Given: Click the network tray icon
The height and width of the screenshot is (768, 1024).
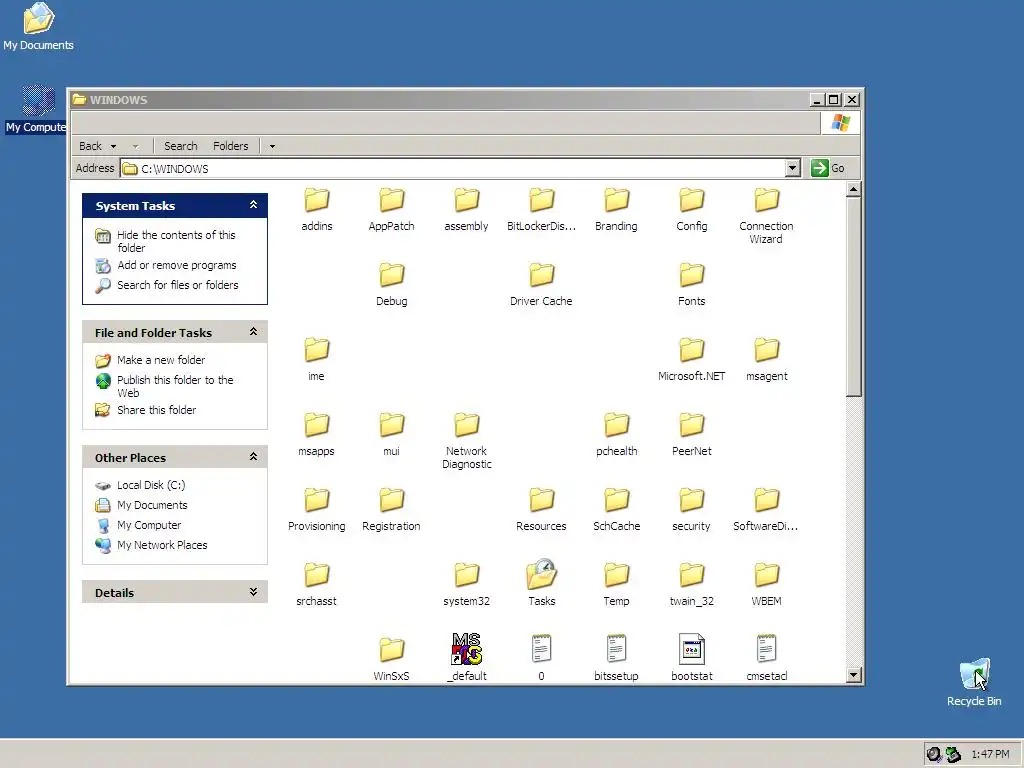Looking at the screenshot, I should [953, 754].
